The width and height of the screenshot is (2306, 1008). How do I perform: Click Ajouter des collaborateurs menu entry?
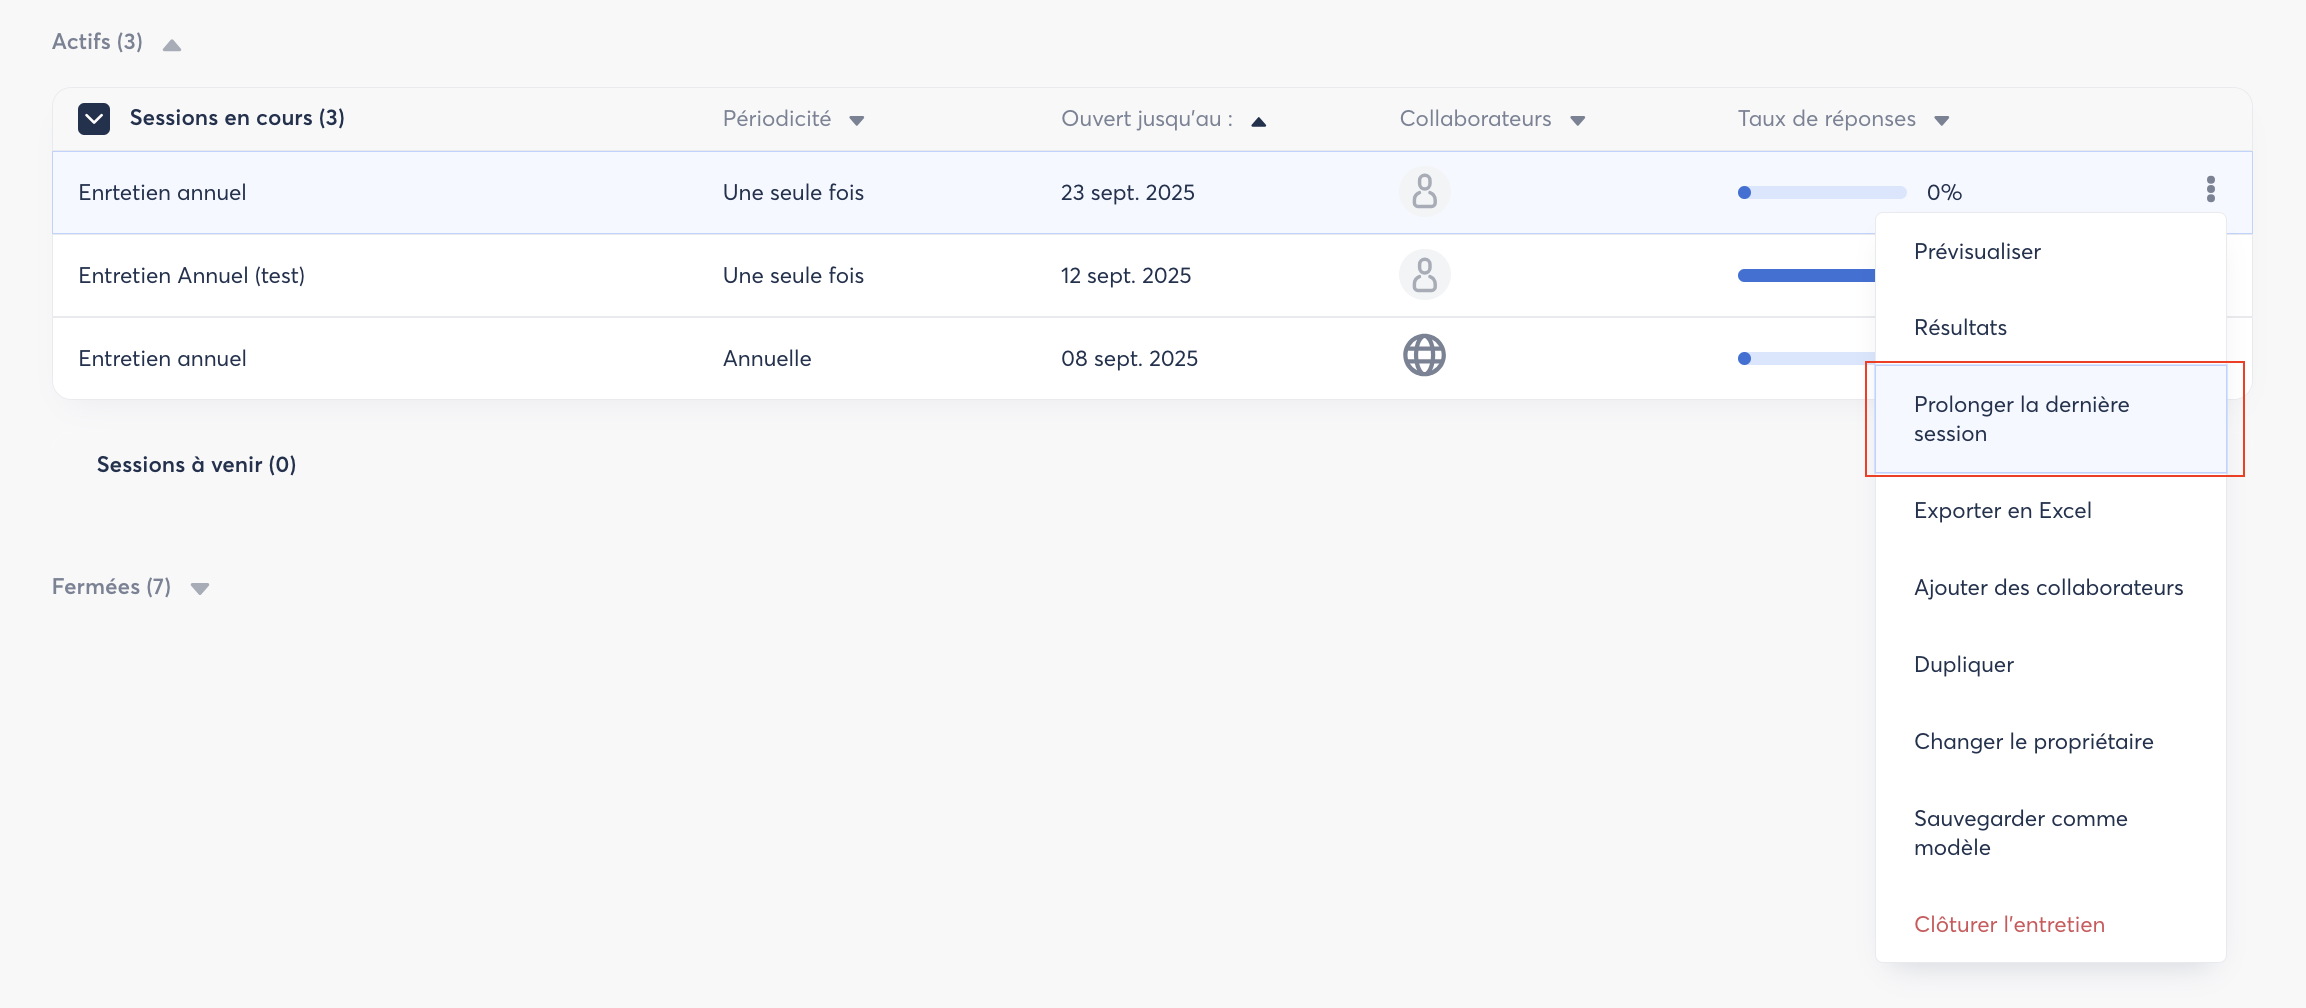2048,588
